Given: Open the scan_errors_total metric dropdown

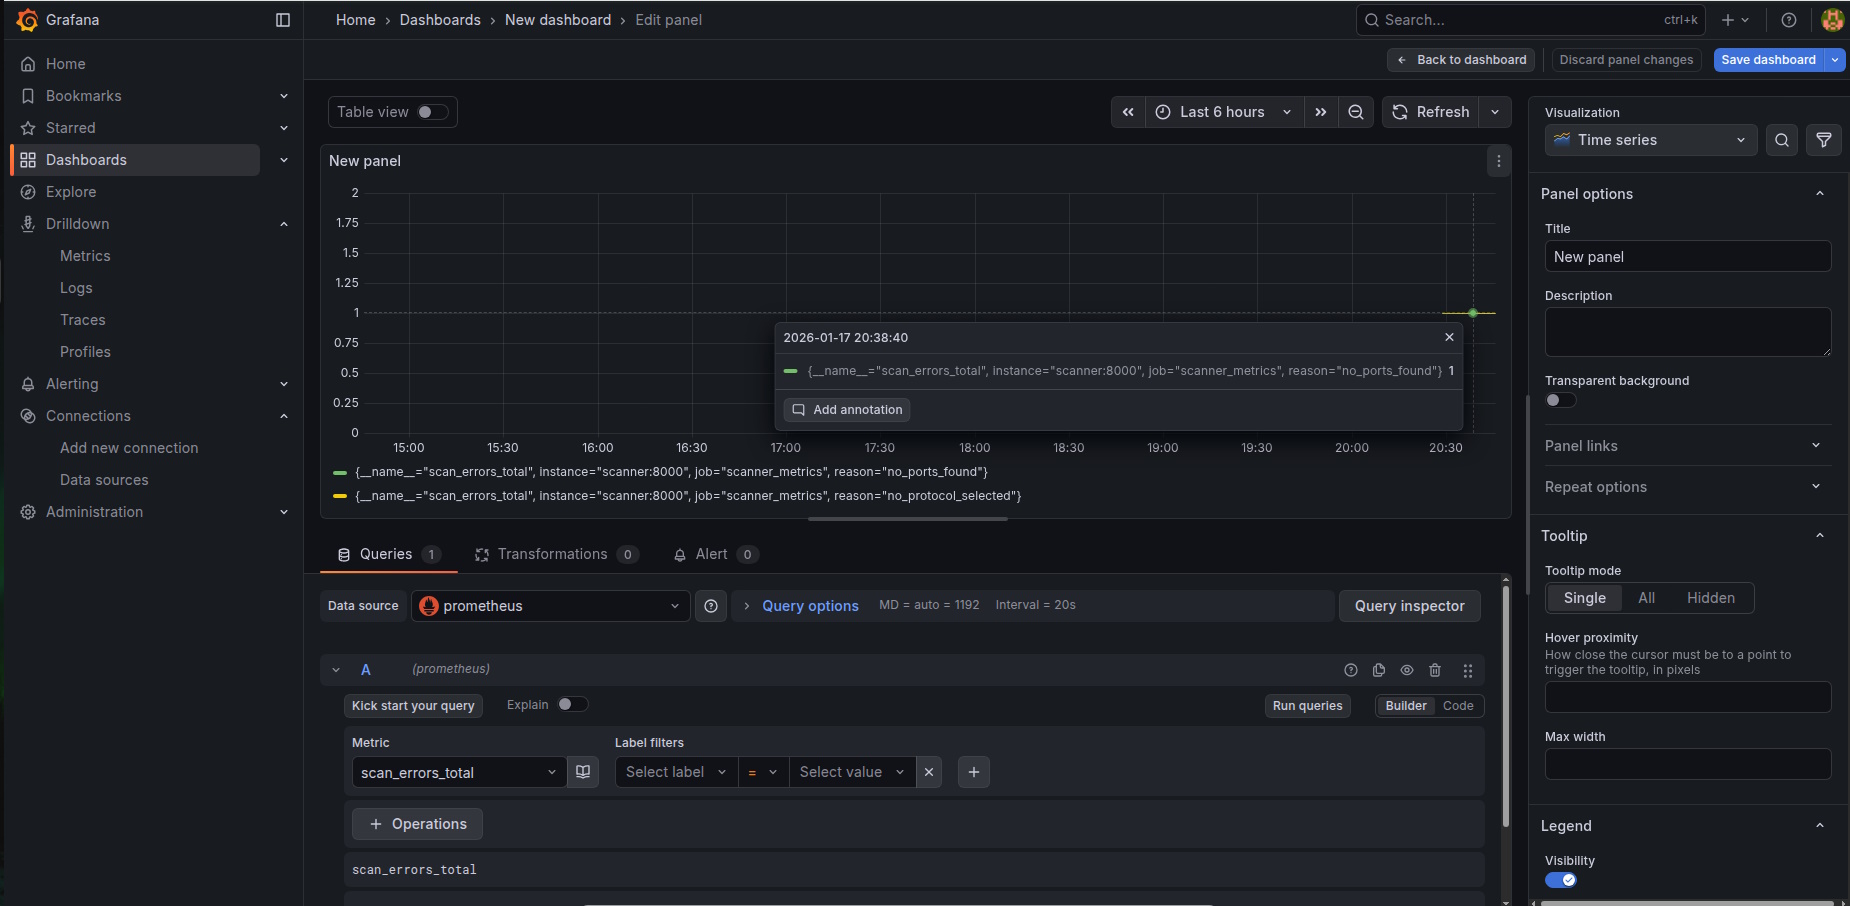Looking at the screenshot, I should (x=459, y=772).
